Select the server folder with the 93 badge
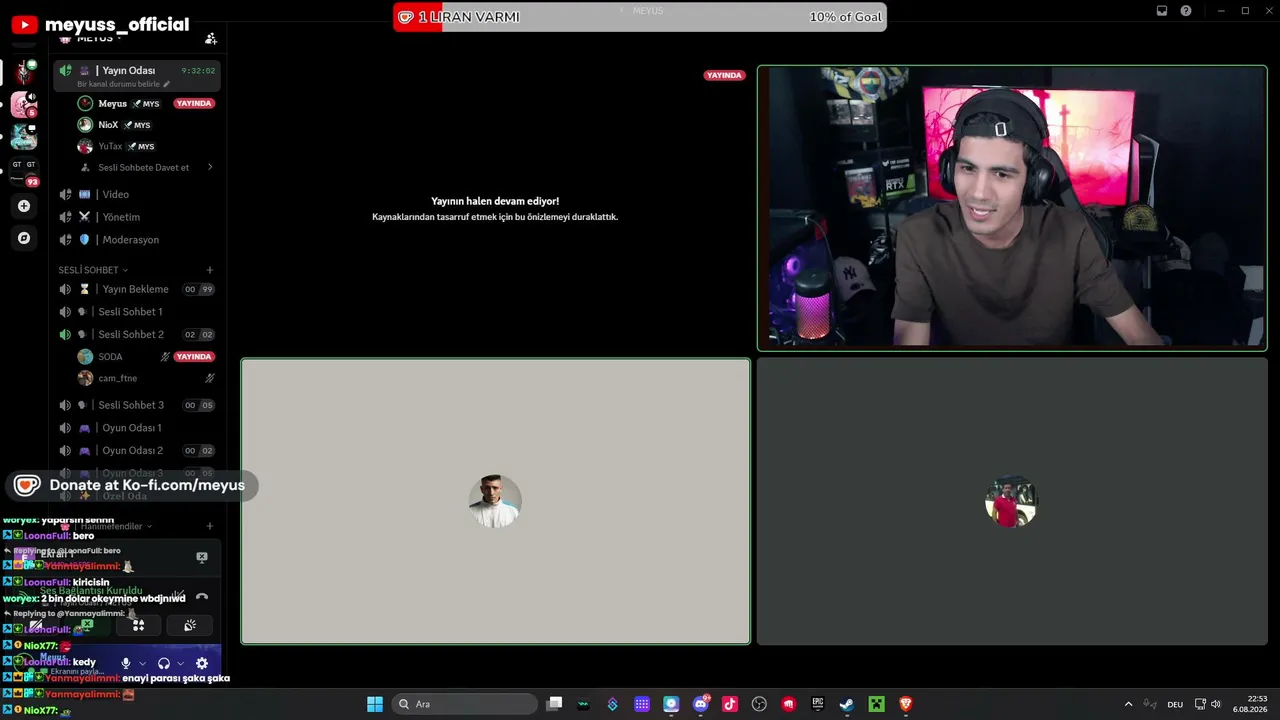1280x720 pixels. pos(24,171)
